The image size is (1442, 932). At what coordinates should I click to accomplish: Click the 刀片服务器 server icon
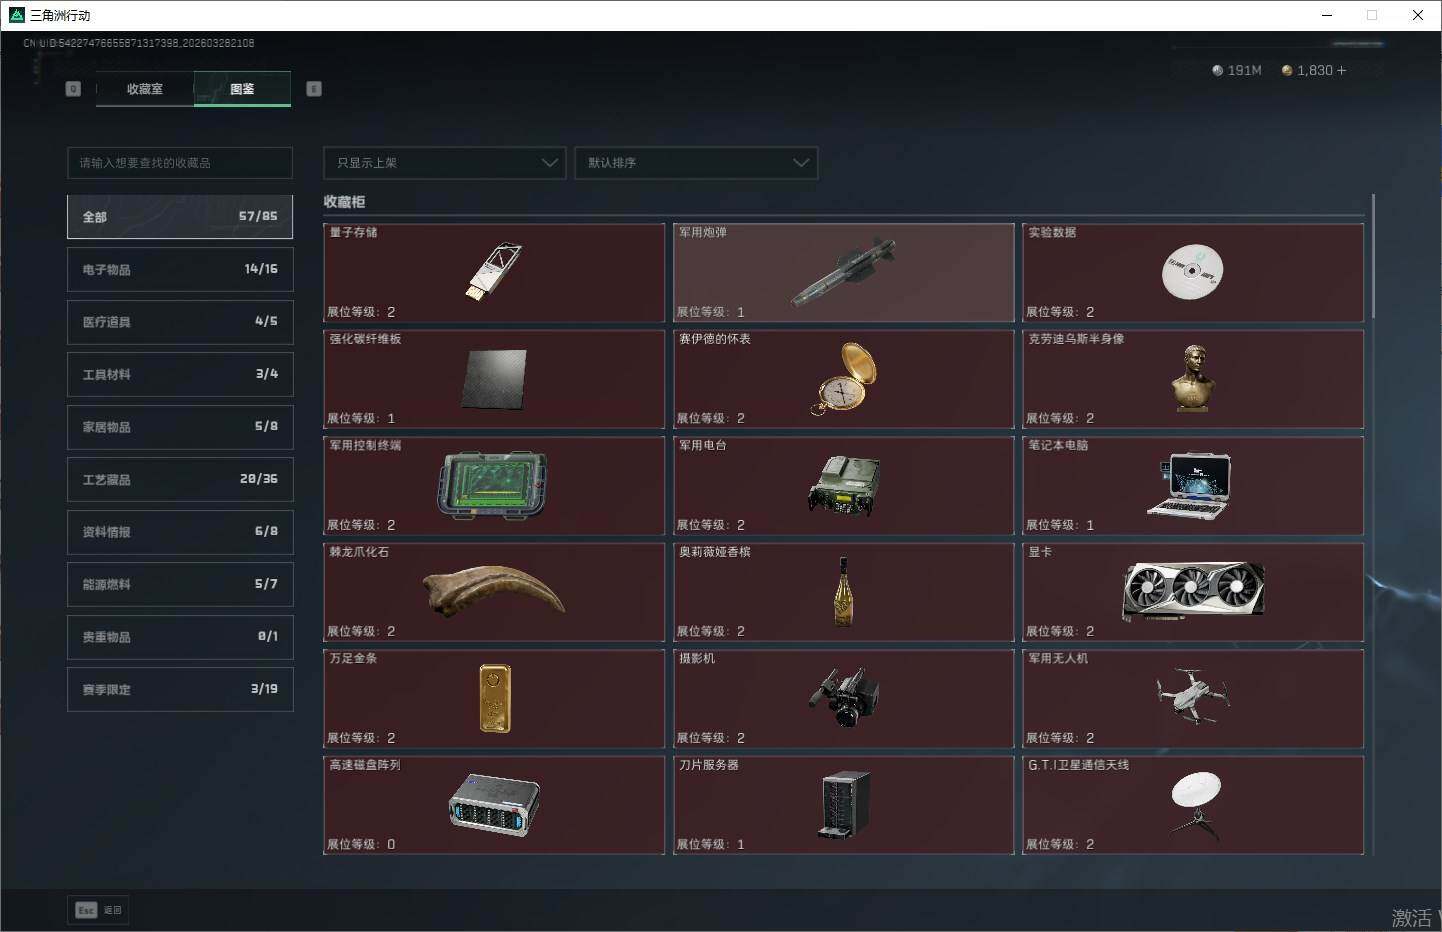845,804
